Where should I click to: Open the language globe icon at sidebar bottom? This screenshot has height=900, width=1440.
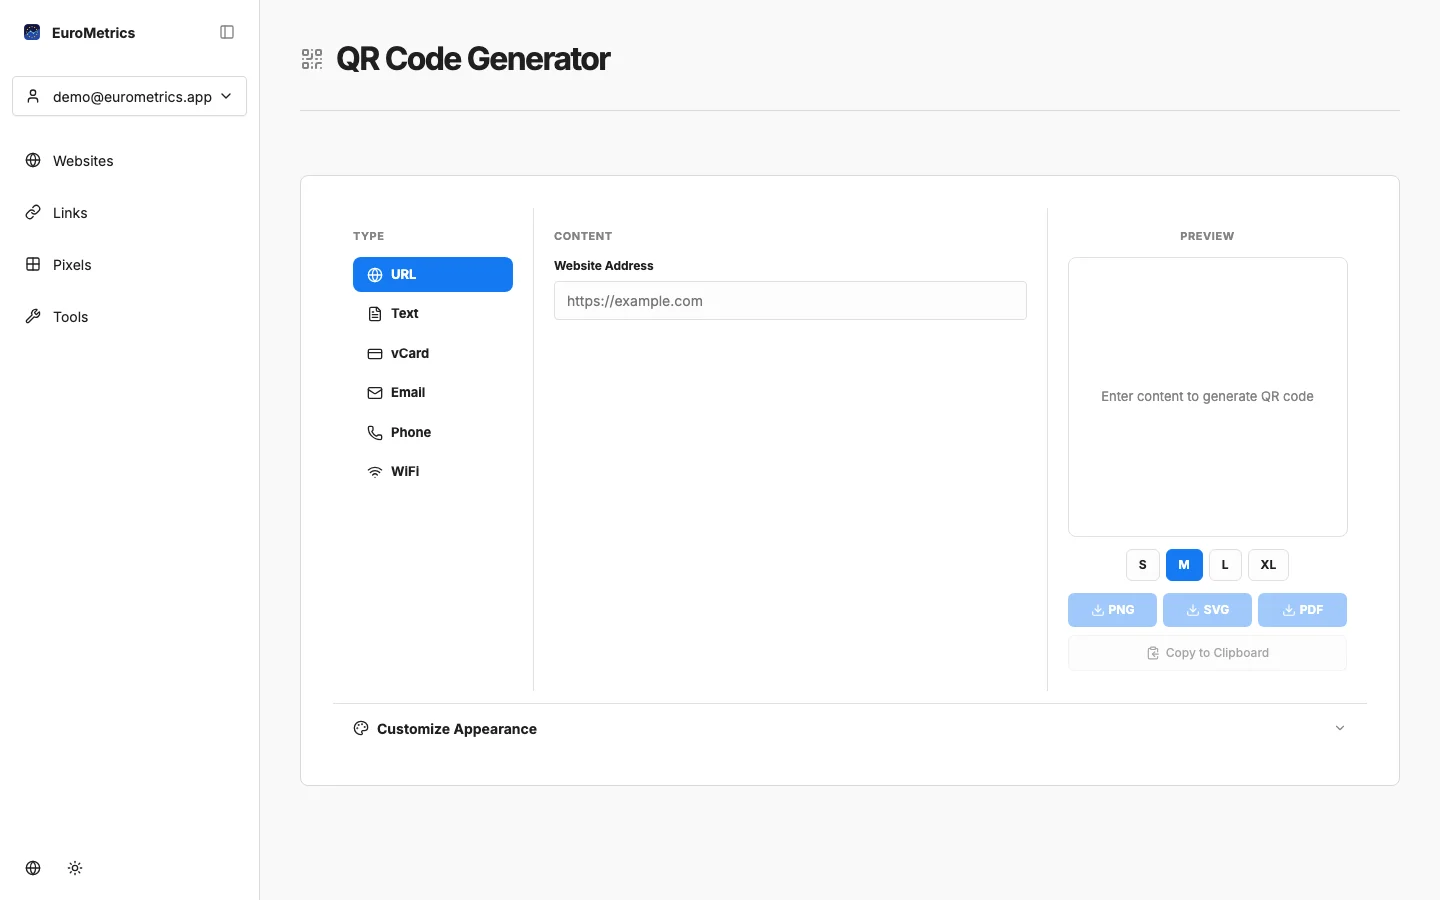point(33,868)
